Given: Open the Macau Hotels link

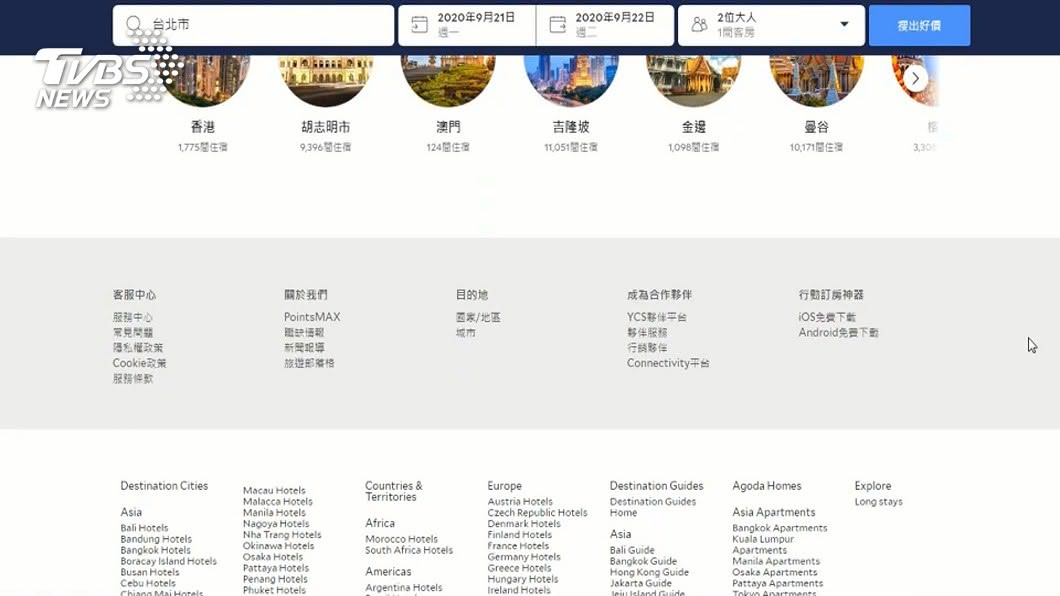Looking at the screenshot, I should pyautogui.click(x=274, y=491).
